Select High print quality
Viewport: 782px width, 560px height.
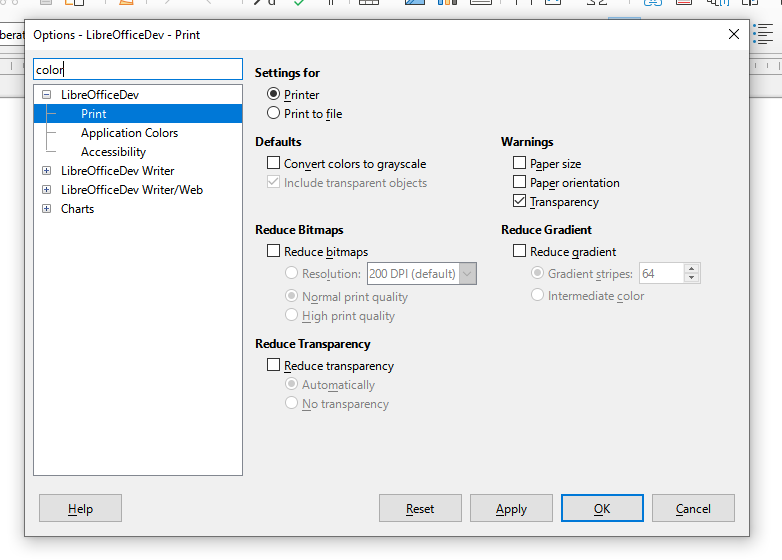coord(291,315)
